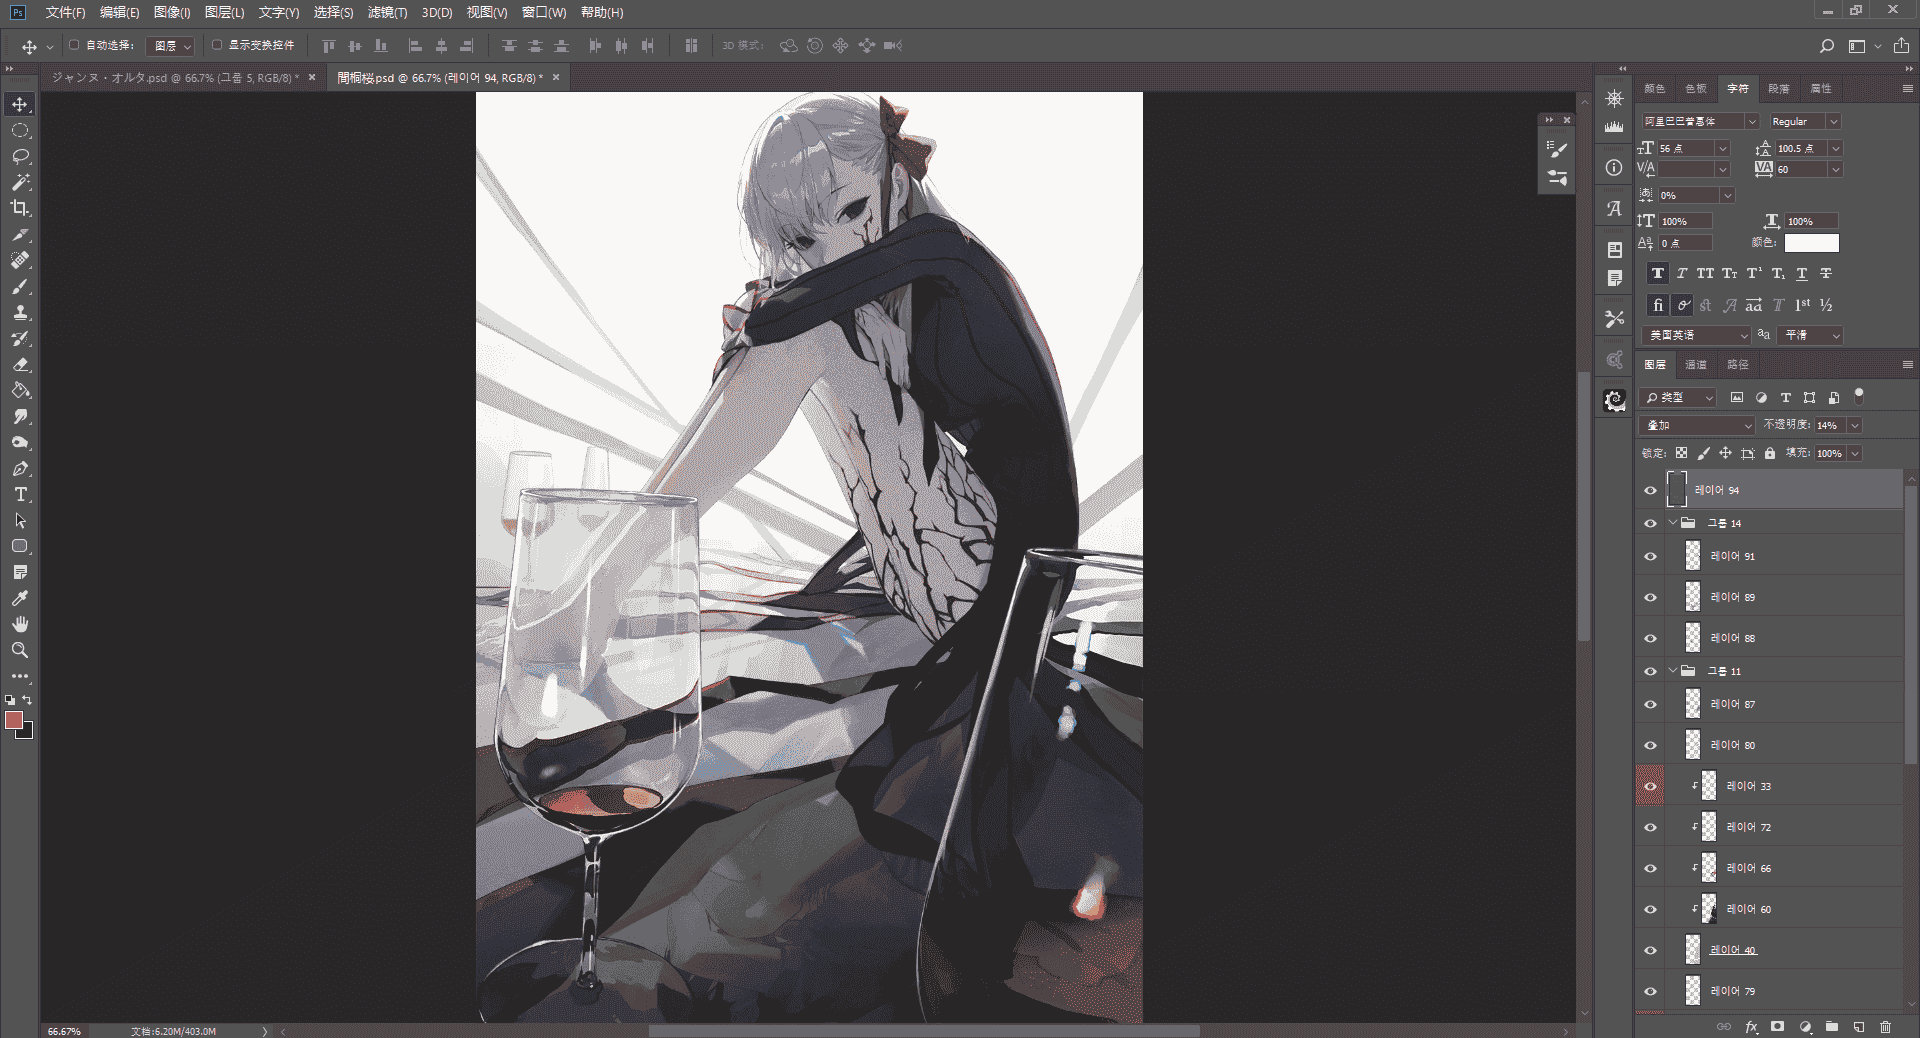Select the Clone Stamp tool

coord(20,313)
